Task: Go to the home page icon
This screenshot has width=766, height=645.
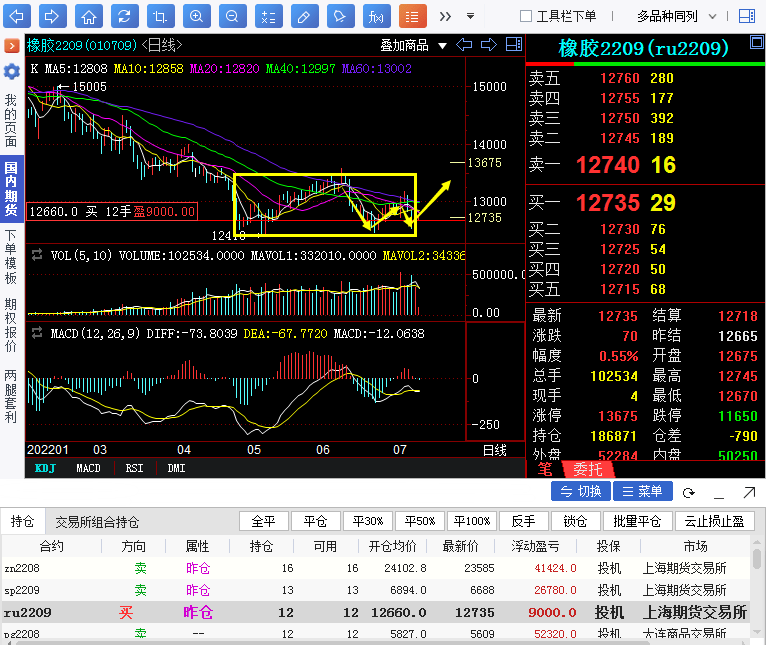Action: 89,16
